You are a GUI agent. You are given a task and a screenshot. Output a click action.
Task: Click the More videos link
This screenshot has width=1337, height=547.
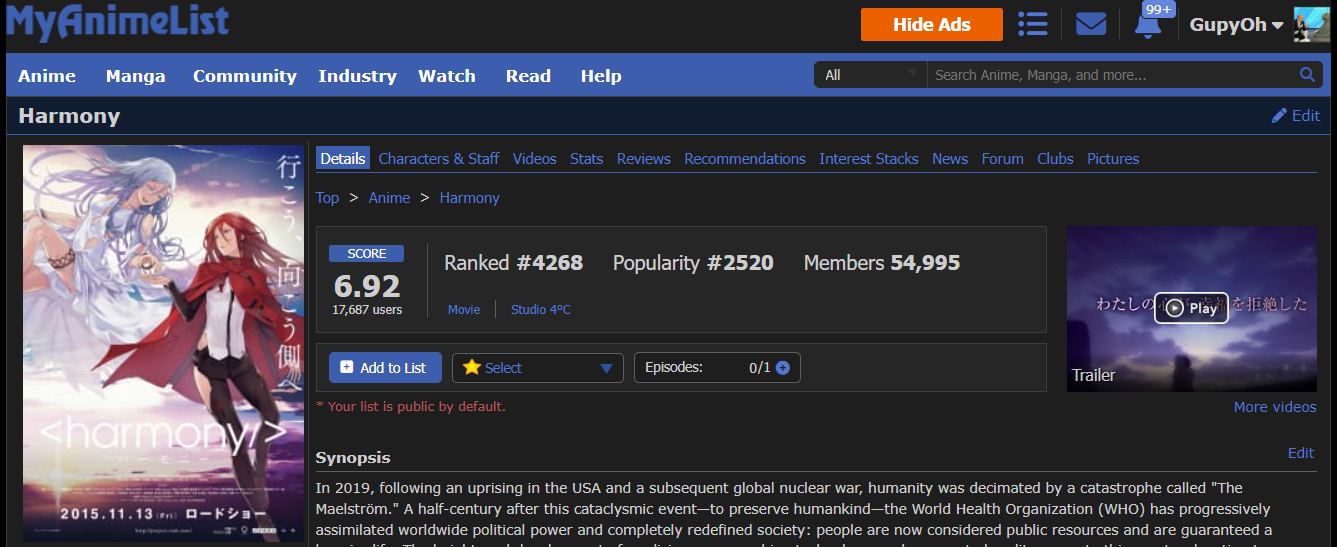(1275, 407)
